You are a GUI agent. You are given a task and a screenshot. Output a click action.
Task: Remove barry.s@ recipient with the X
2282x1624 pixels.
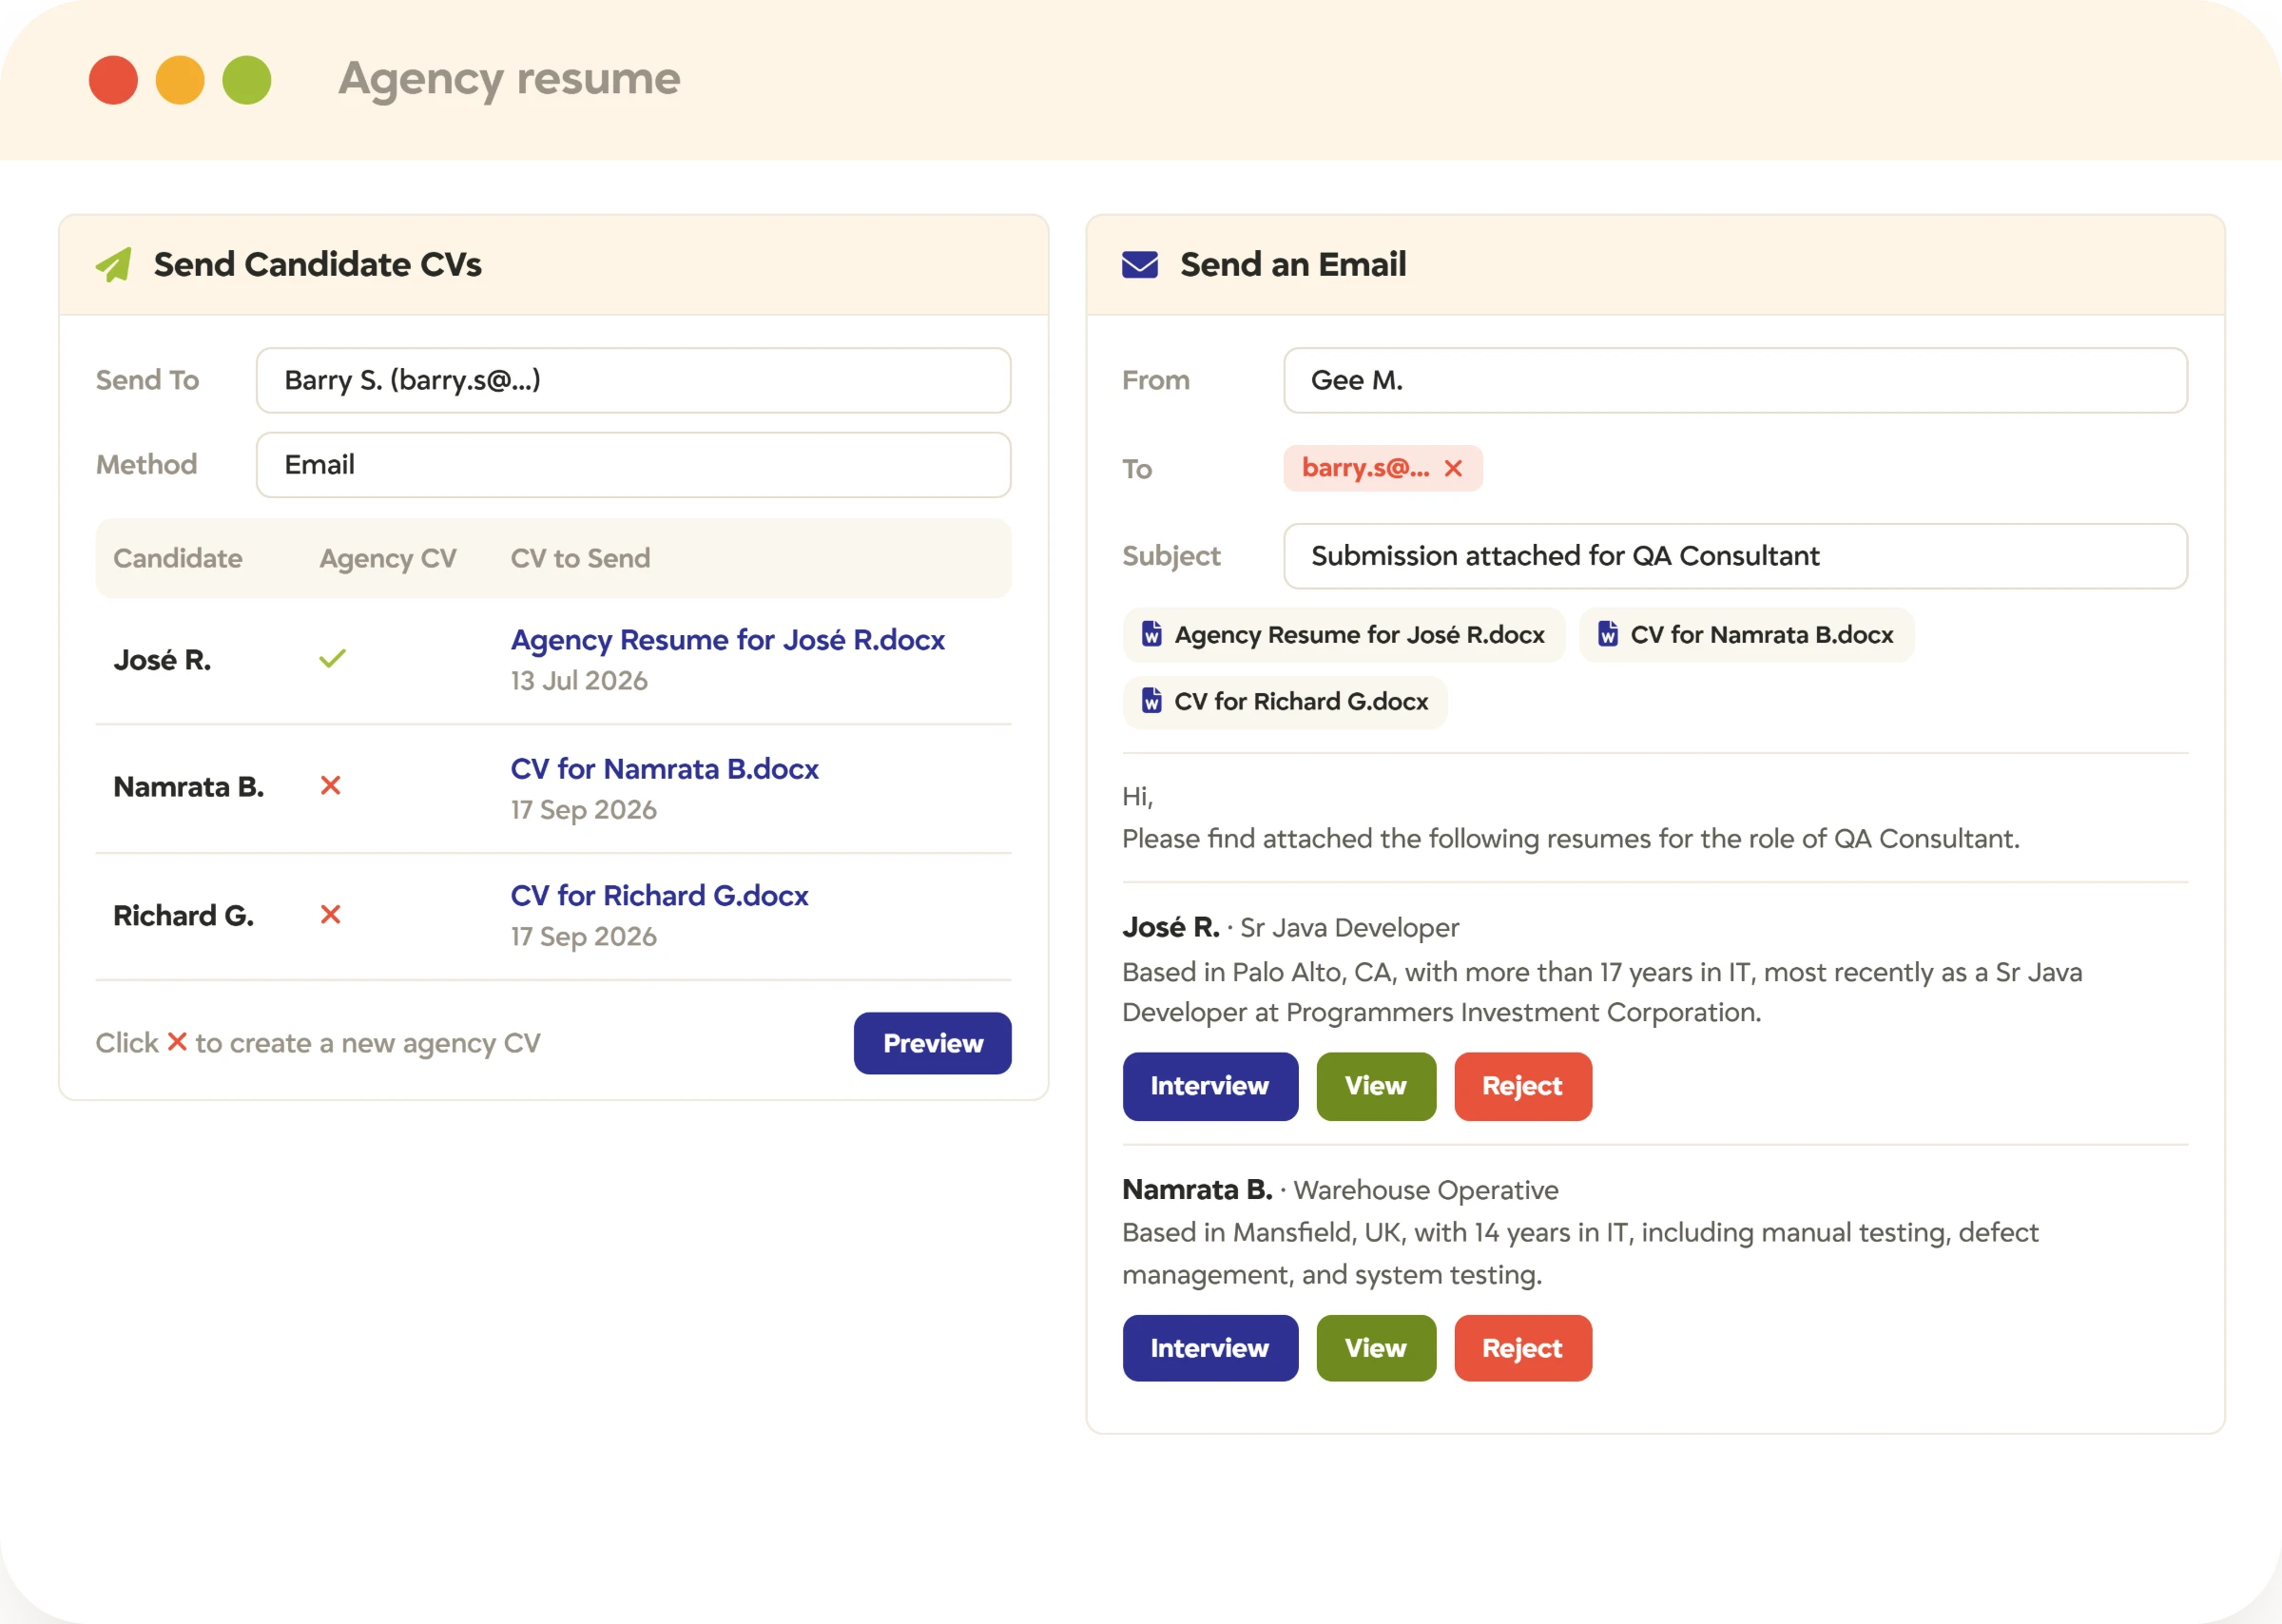click(x=1453, y=468)
